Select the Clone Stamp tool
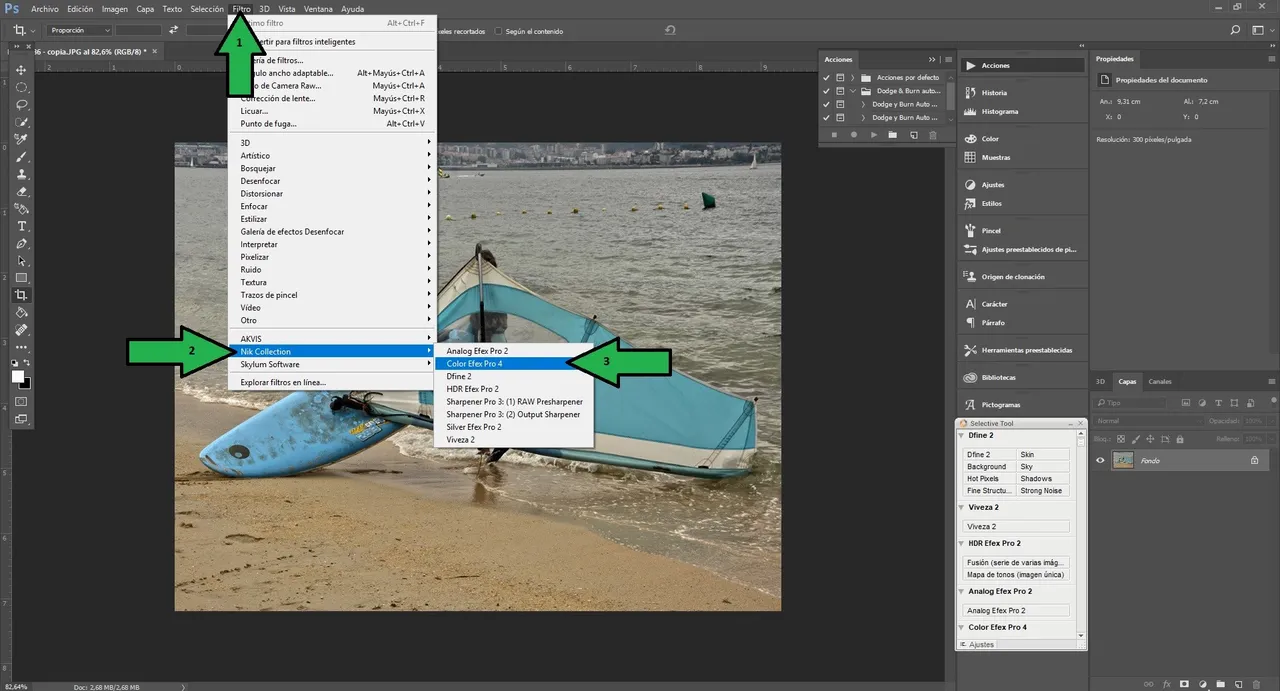Viewport: 1280px width, 691px height. [21, 174]
